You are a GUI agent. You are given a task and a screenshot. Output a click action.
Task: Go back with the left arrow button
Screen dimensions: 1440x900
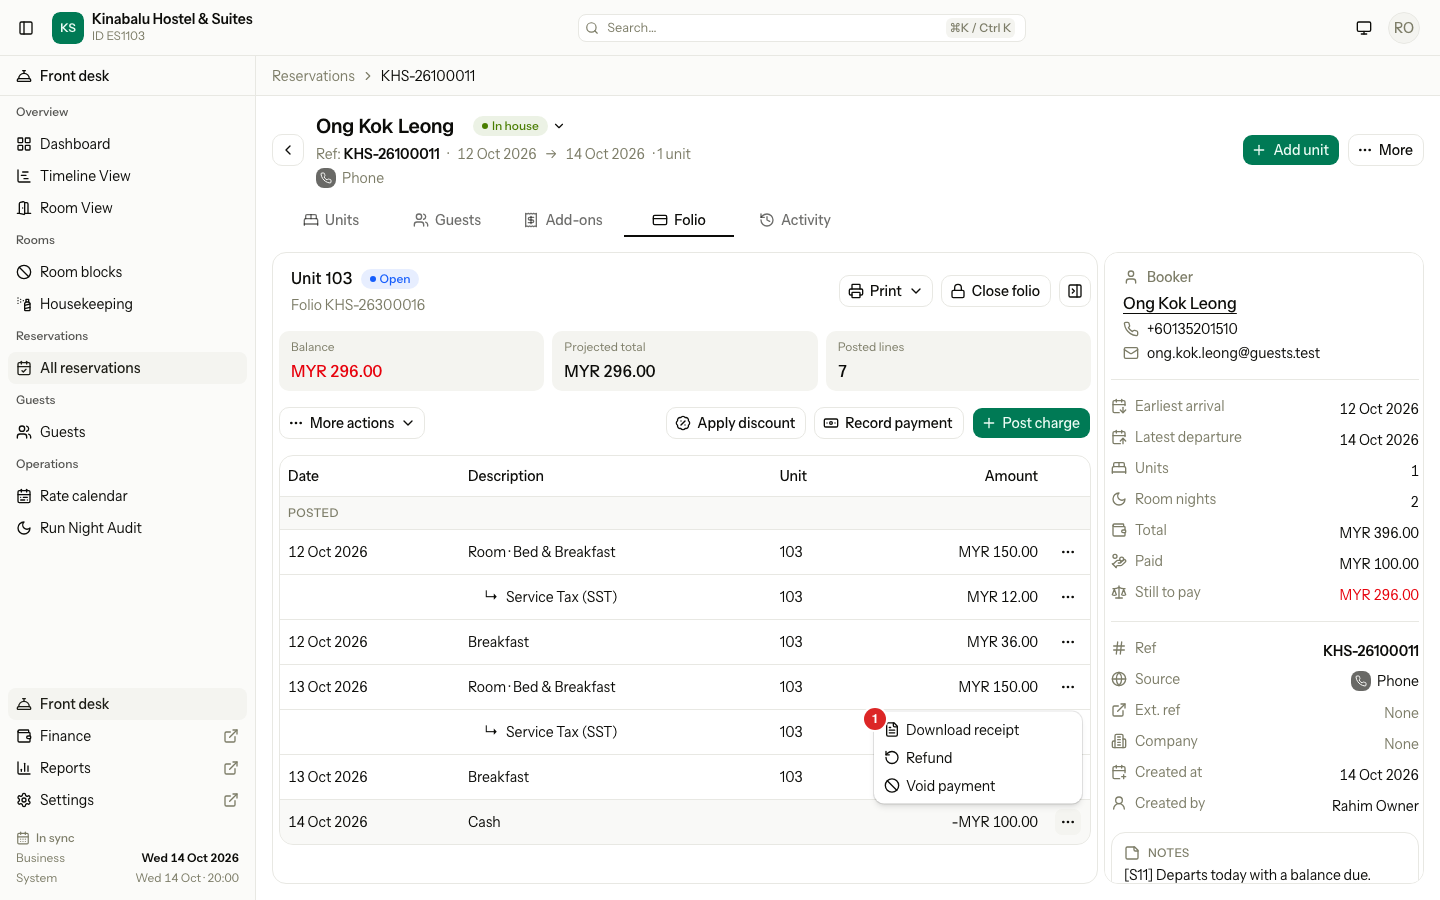[x=288, y=150]
